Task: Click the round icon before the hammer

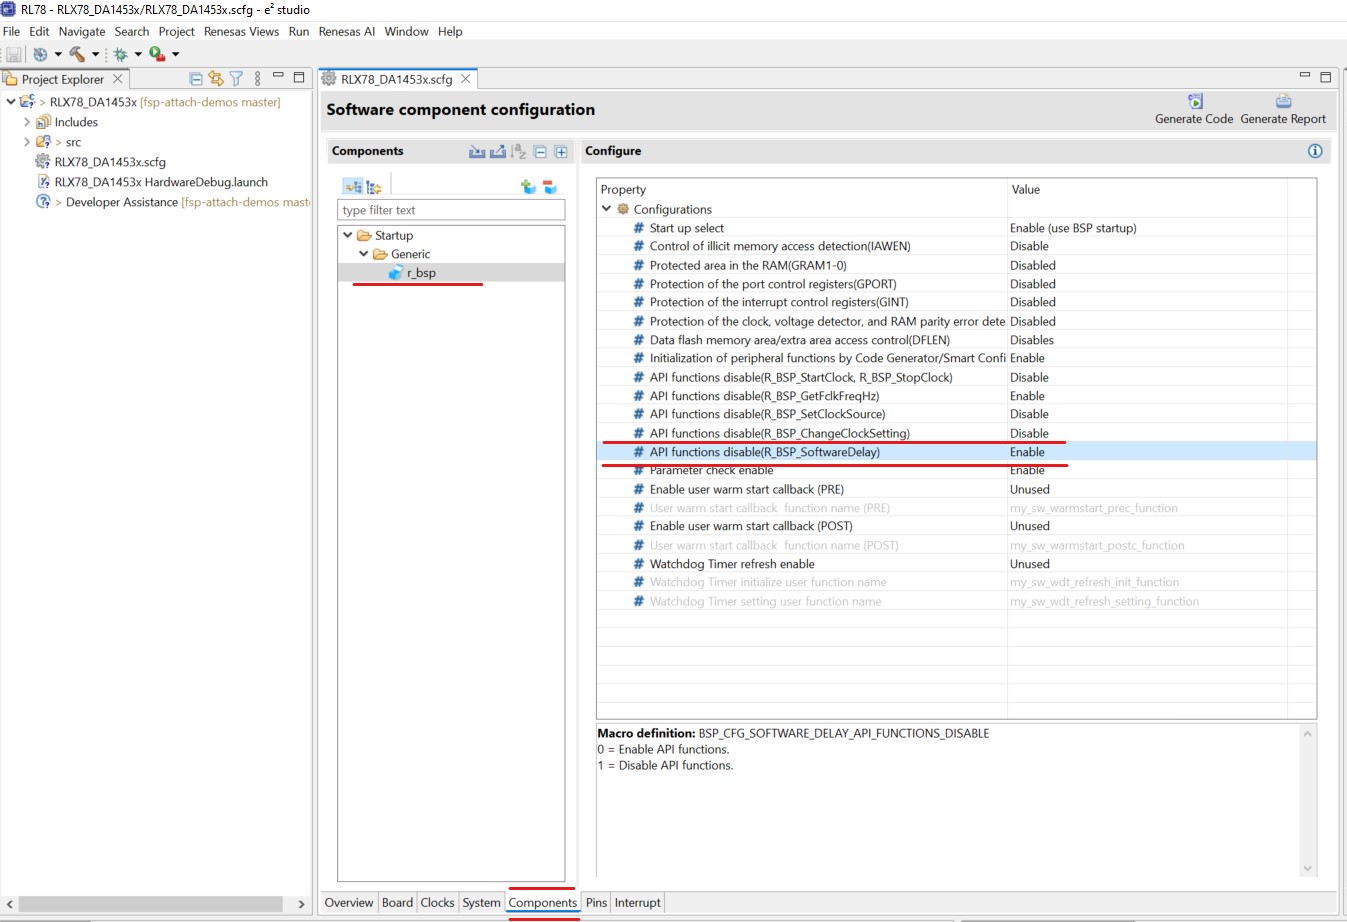Action: [40, 54]
